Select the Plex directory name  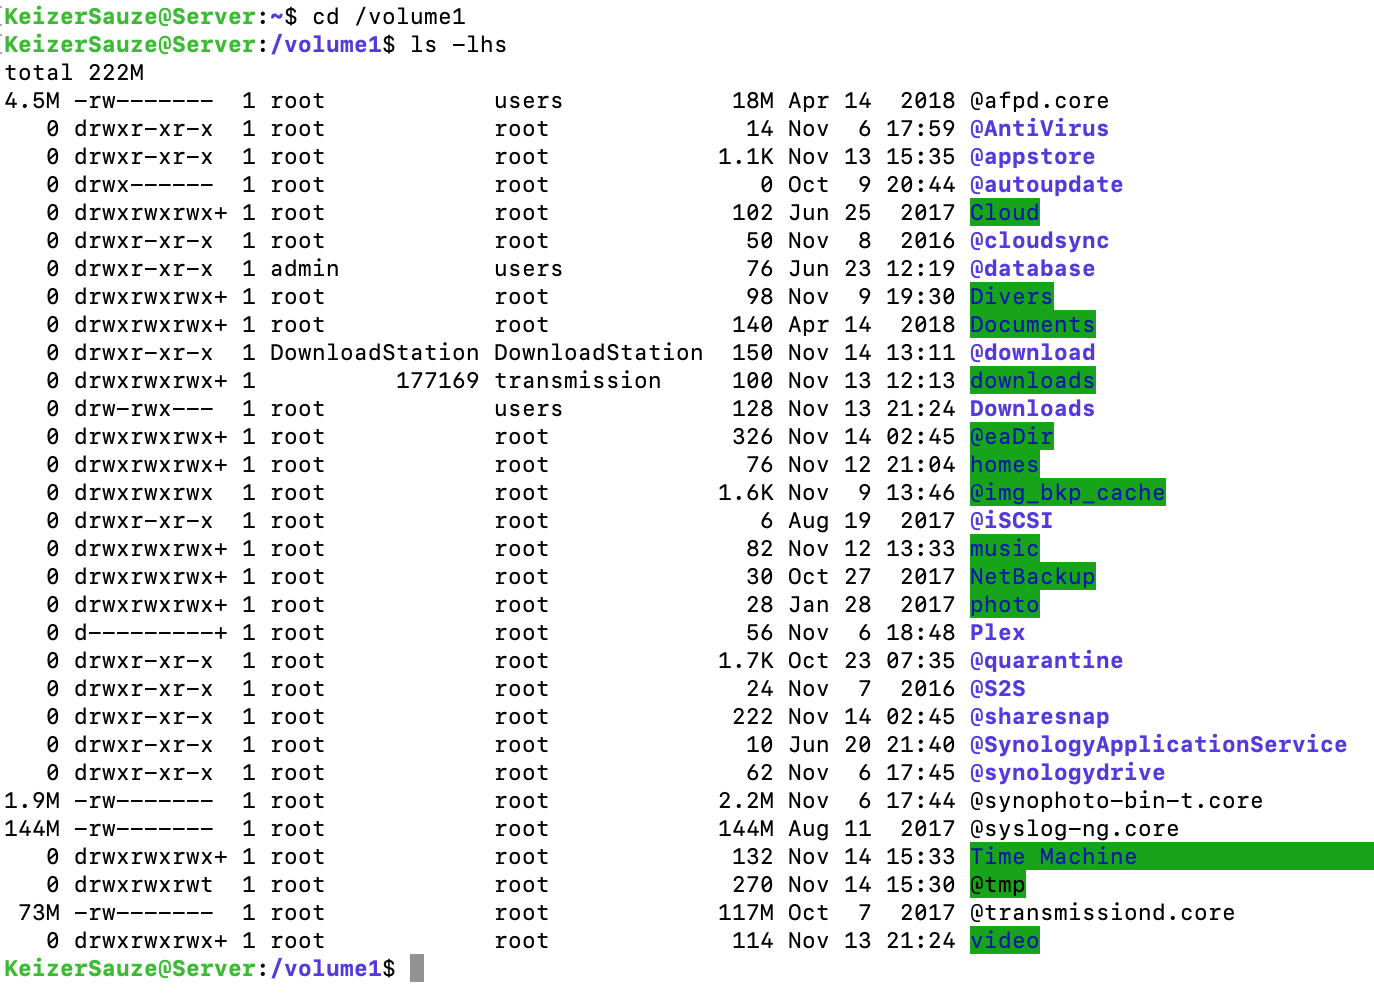click(996, 632)
